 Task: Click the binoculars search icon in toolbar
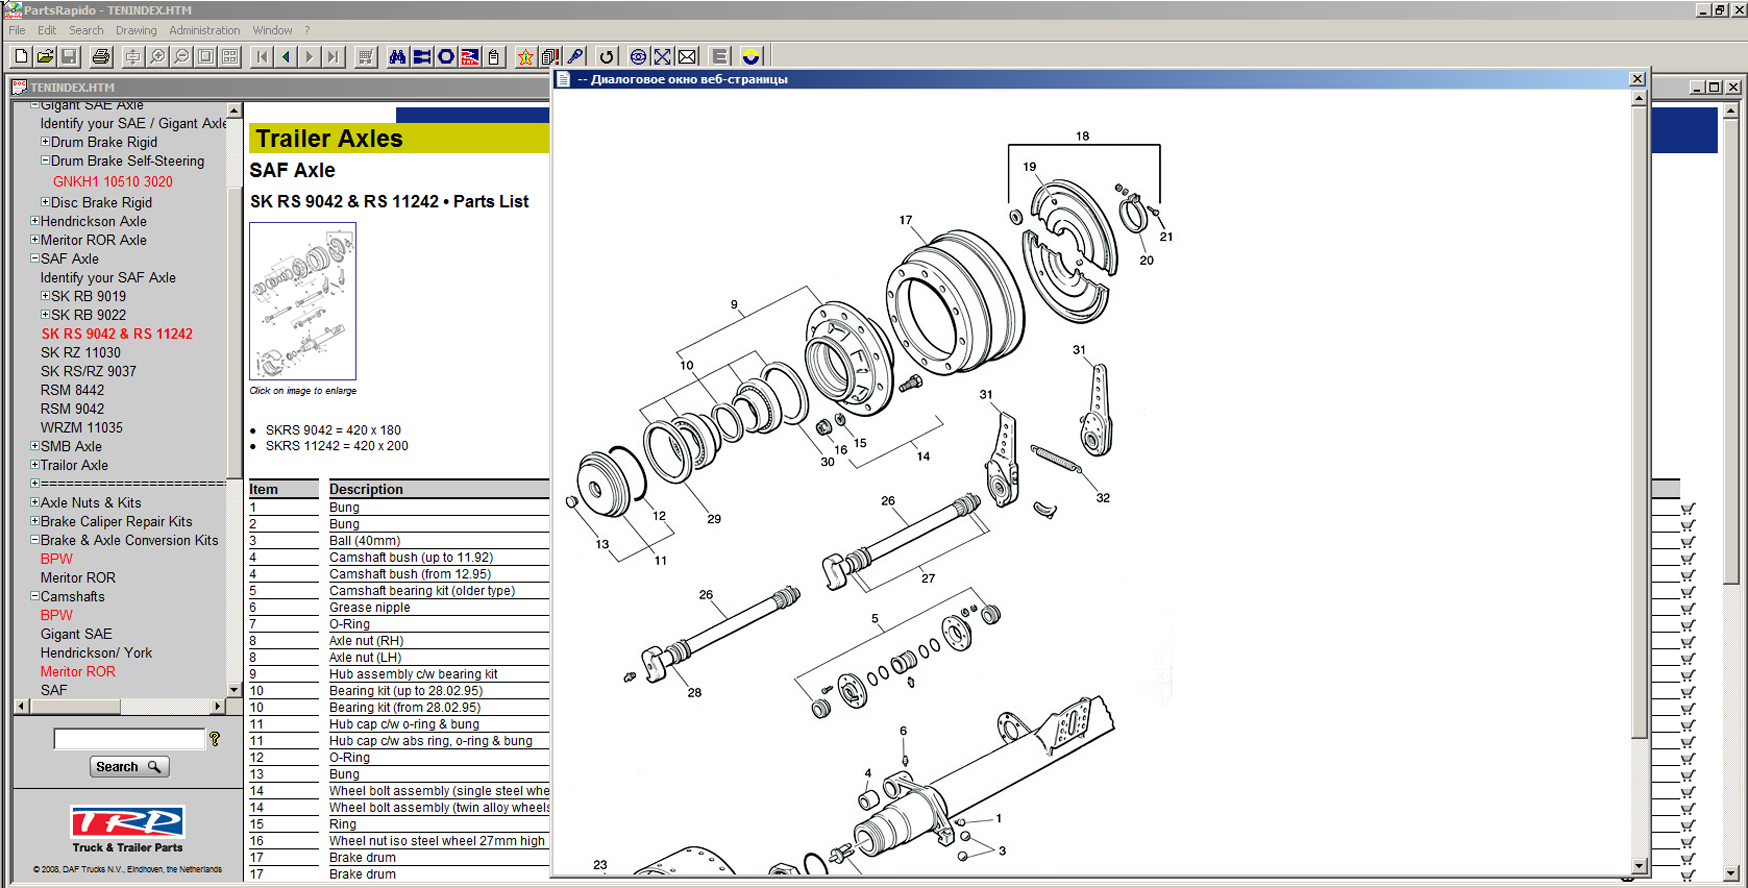point(397,57)
